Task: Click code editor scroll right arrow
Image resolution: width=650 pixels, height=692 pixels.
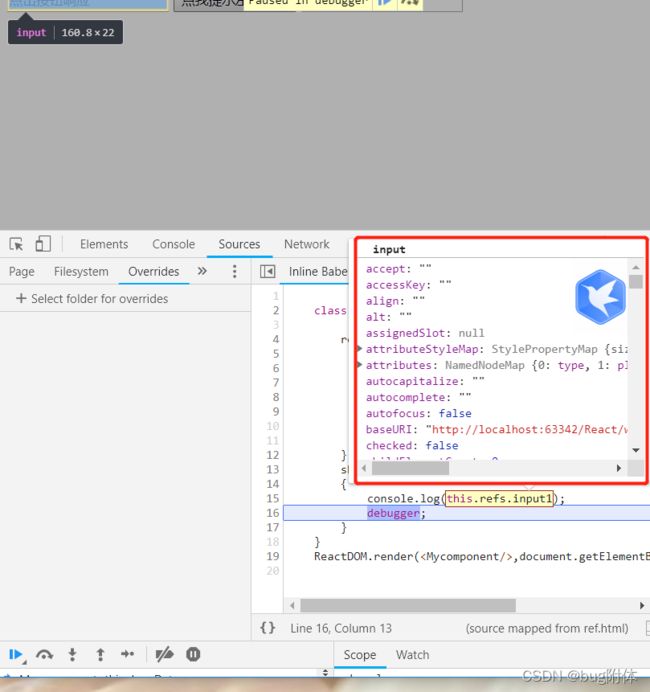Action: click(x=642, y=606)
